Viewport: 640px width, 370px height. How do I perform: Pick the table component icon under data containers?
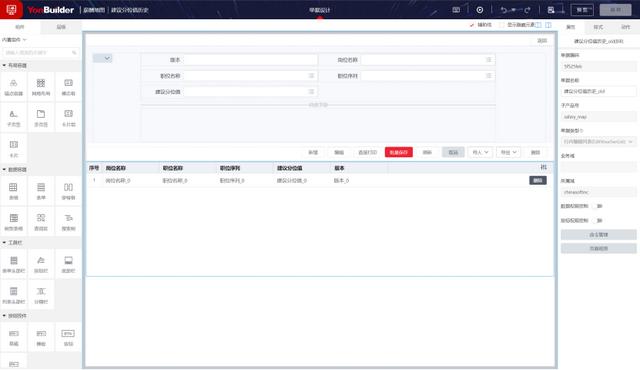tap(13, 191)
